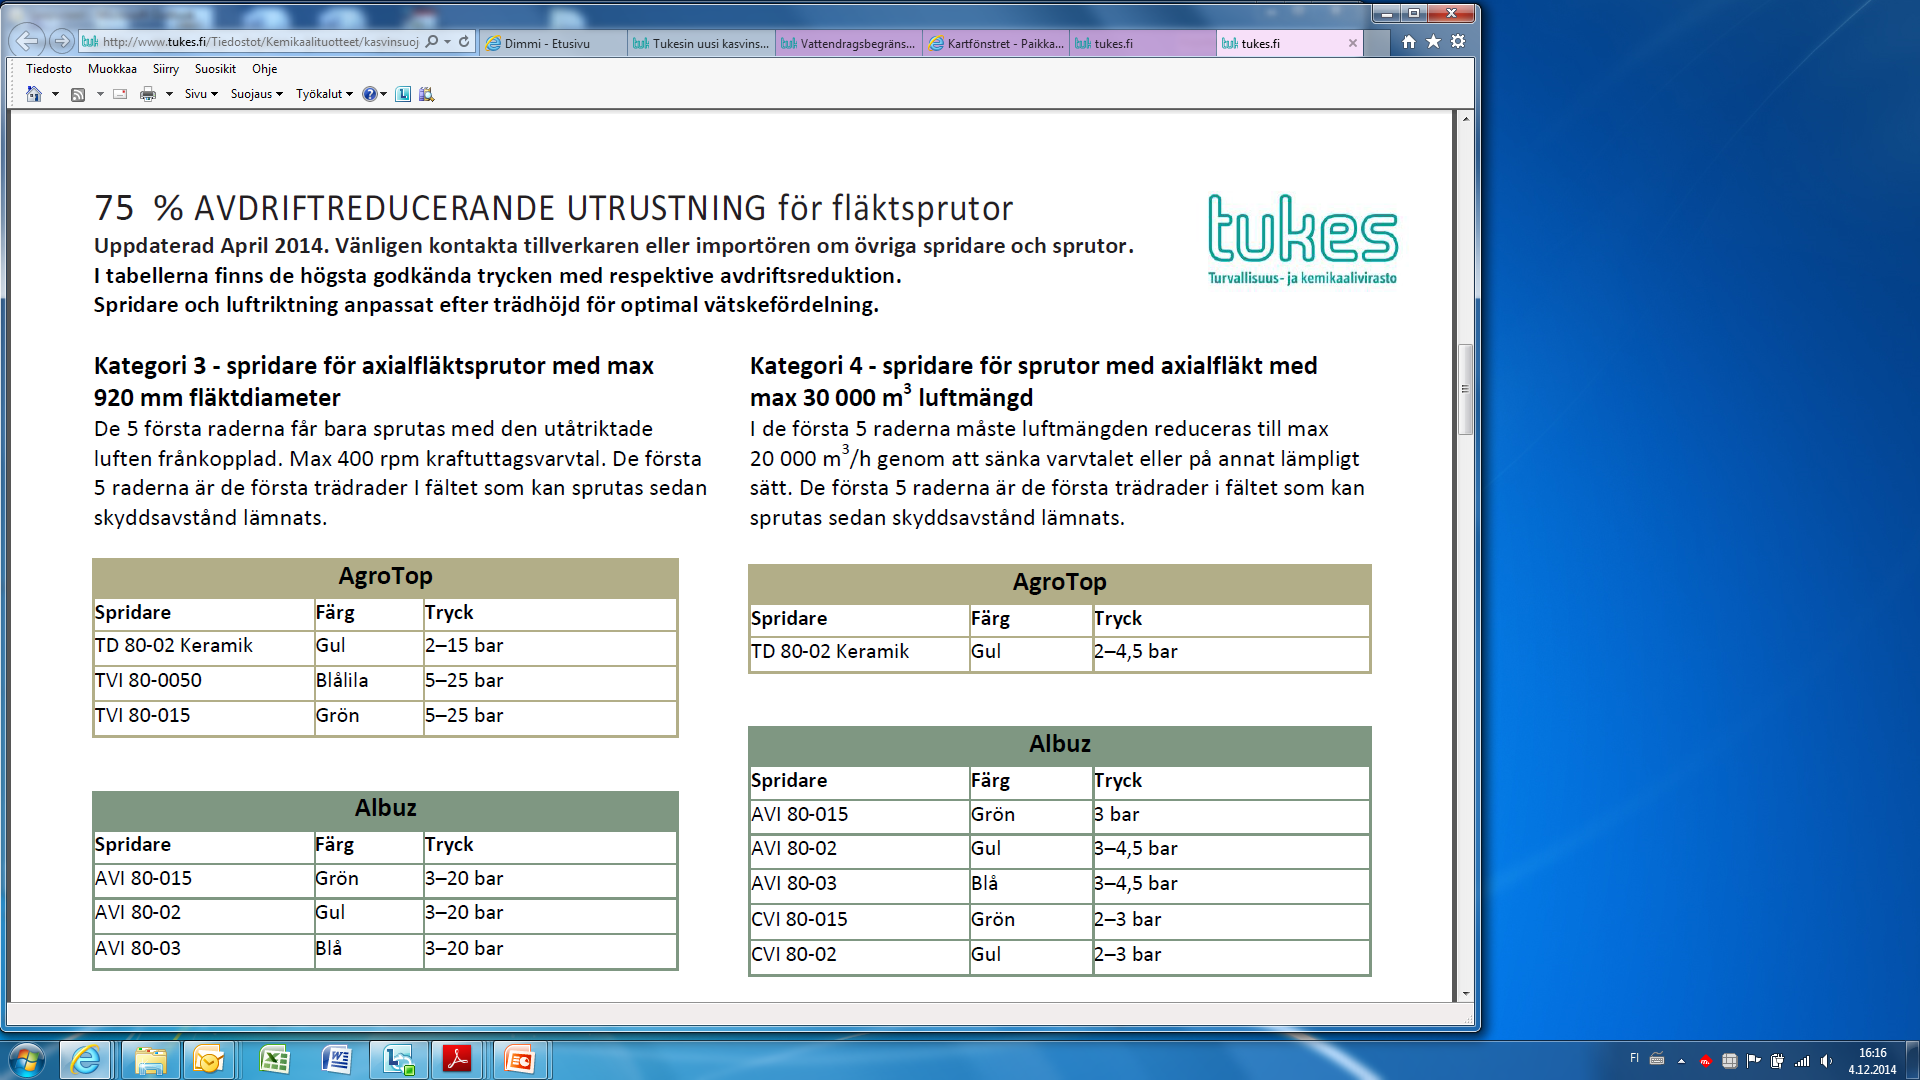Switch to the Vattendragsbegräns... tab
The height and width of the screenshot is (1080, 1920).
[x=849, y=43]
